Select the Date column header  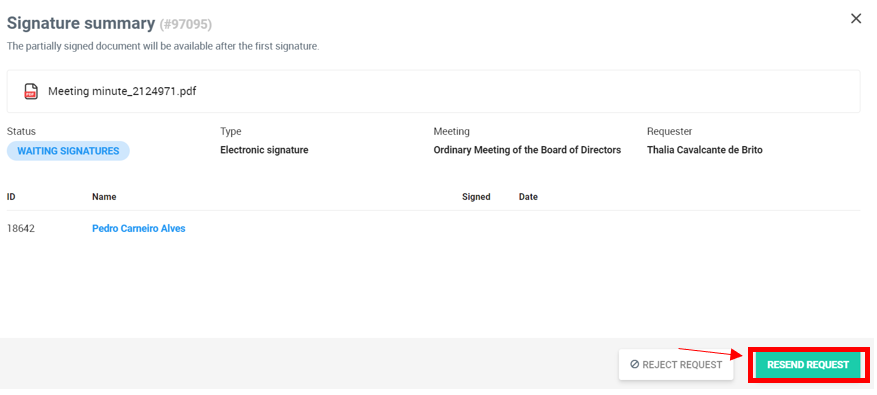pos(528,197)
